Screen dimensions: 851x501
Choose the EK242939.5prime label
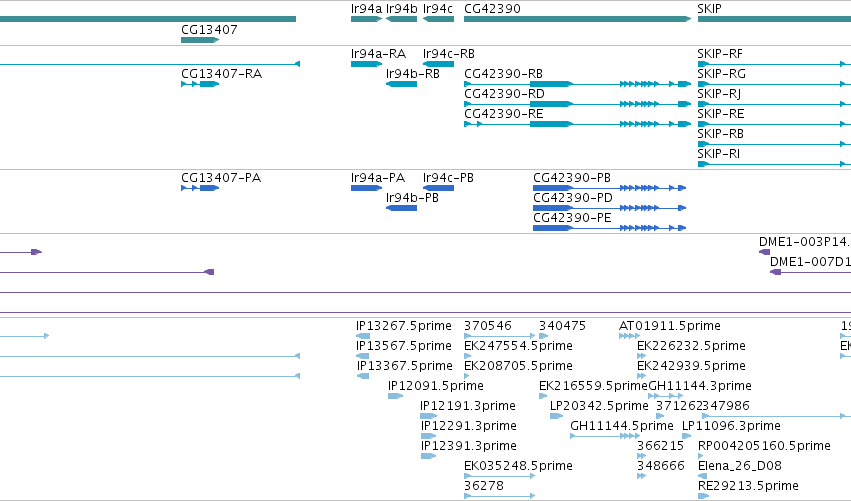691,366
